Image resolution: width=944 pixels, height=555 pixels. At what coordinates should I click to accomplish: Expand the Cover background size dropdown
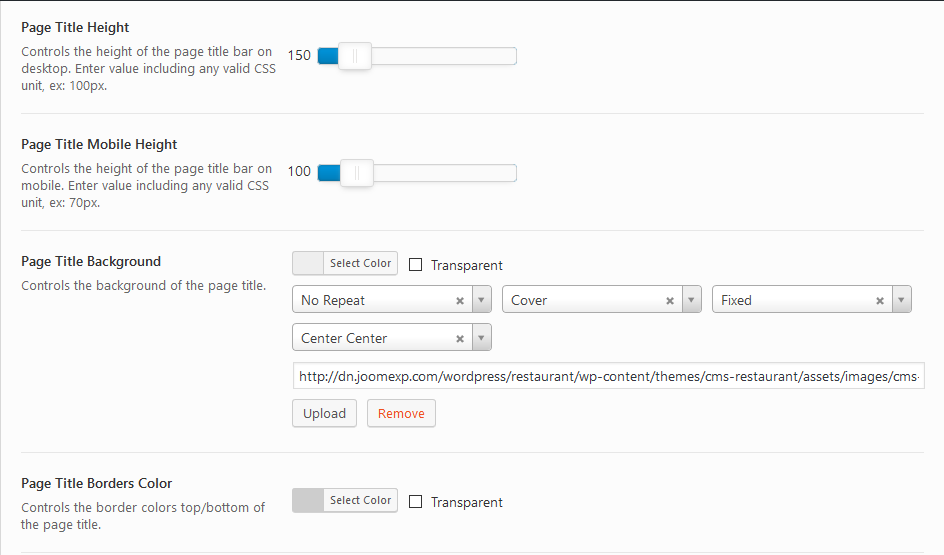(x=691, y=300)
